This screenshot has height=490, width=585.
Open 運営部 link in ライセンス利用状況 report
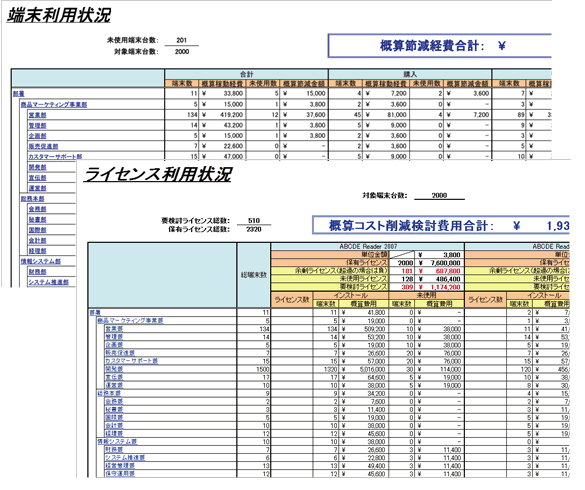(x=114, y=385)
